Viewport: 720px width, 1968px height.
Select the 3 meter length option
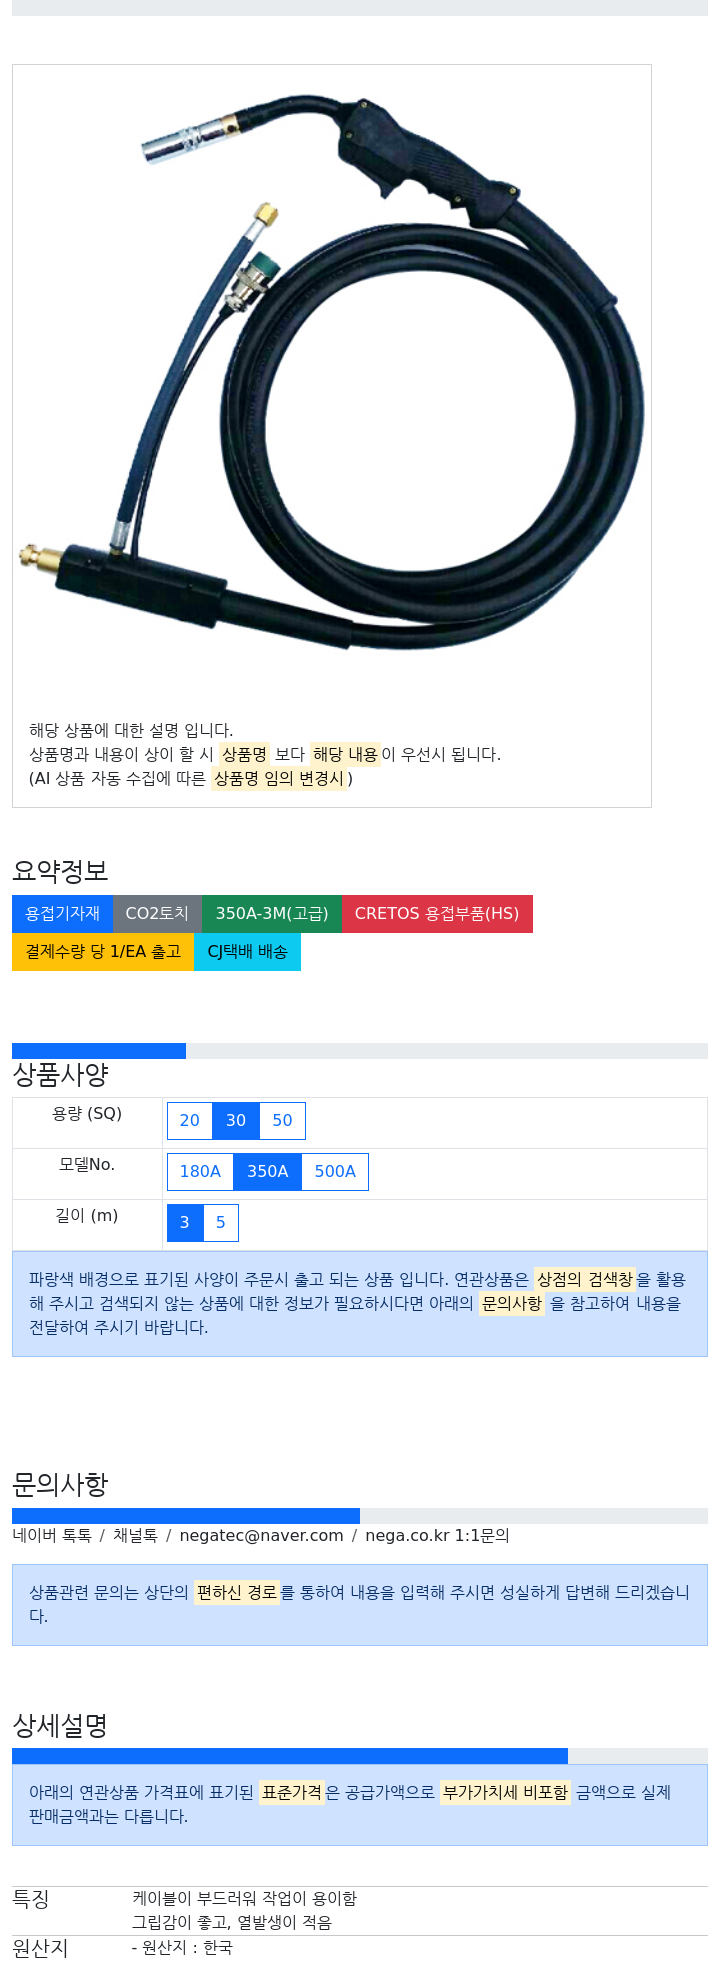(x=185, y=1223)
